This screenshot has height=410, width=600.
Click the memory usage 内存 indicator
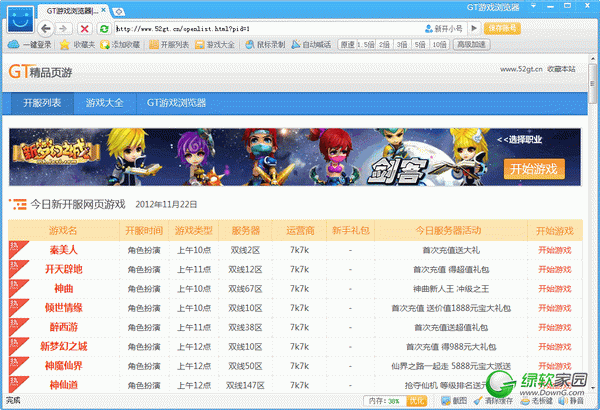[384, 401]
